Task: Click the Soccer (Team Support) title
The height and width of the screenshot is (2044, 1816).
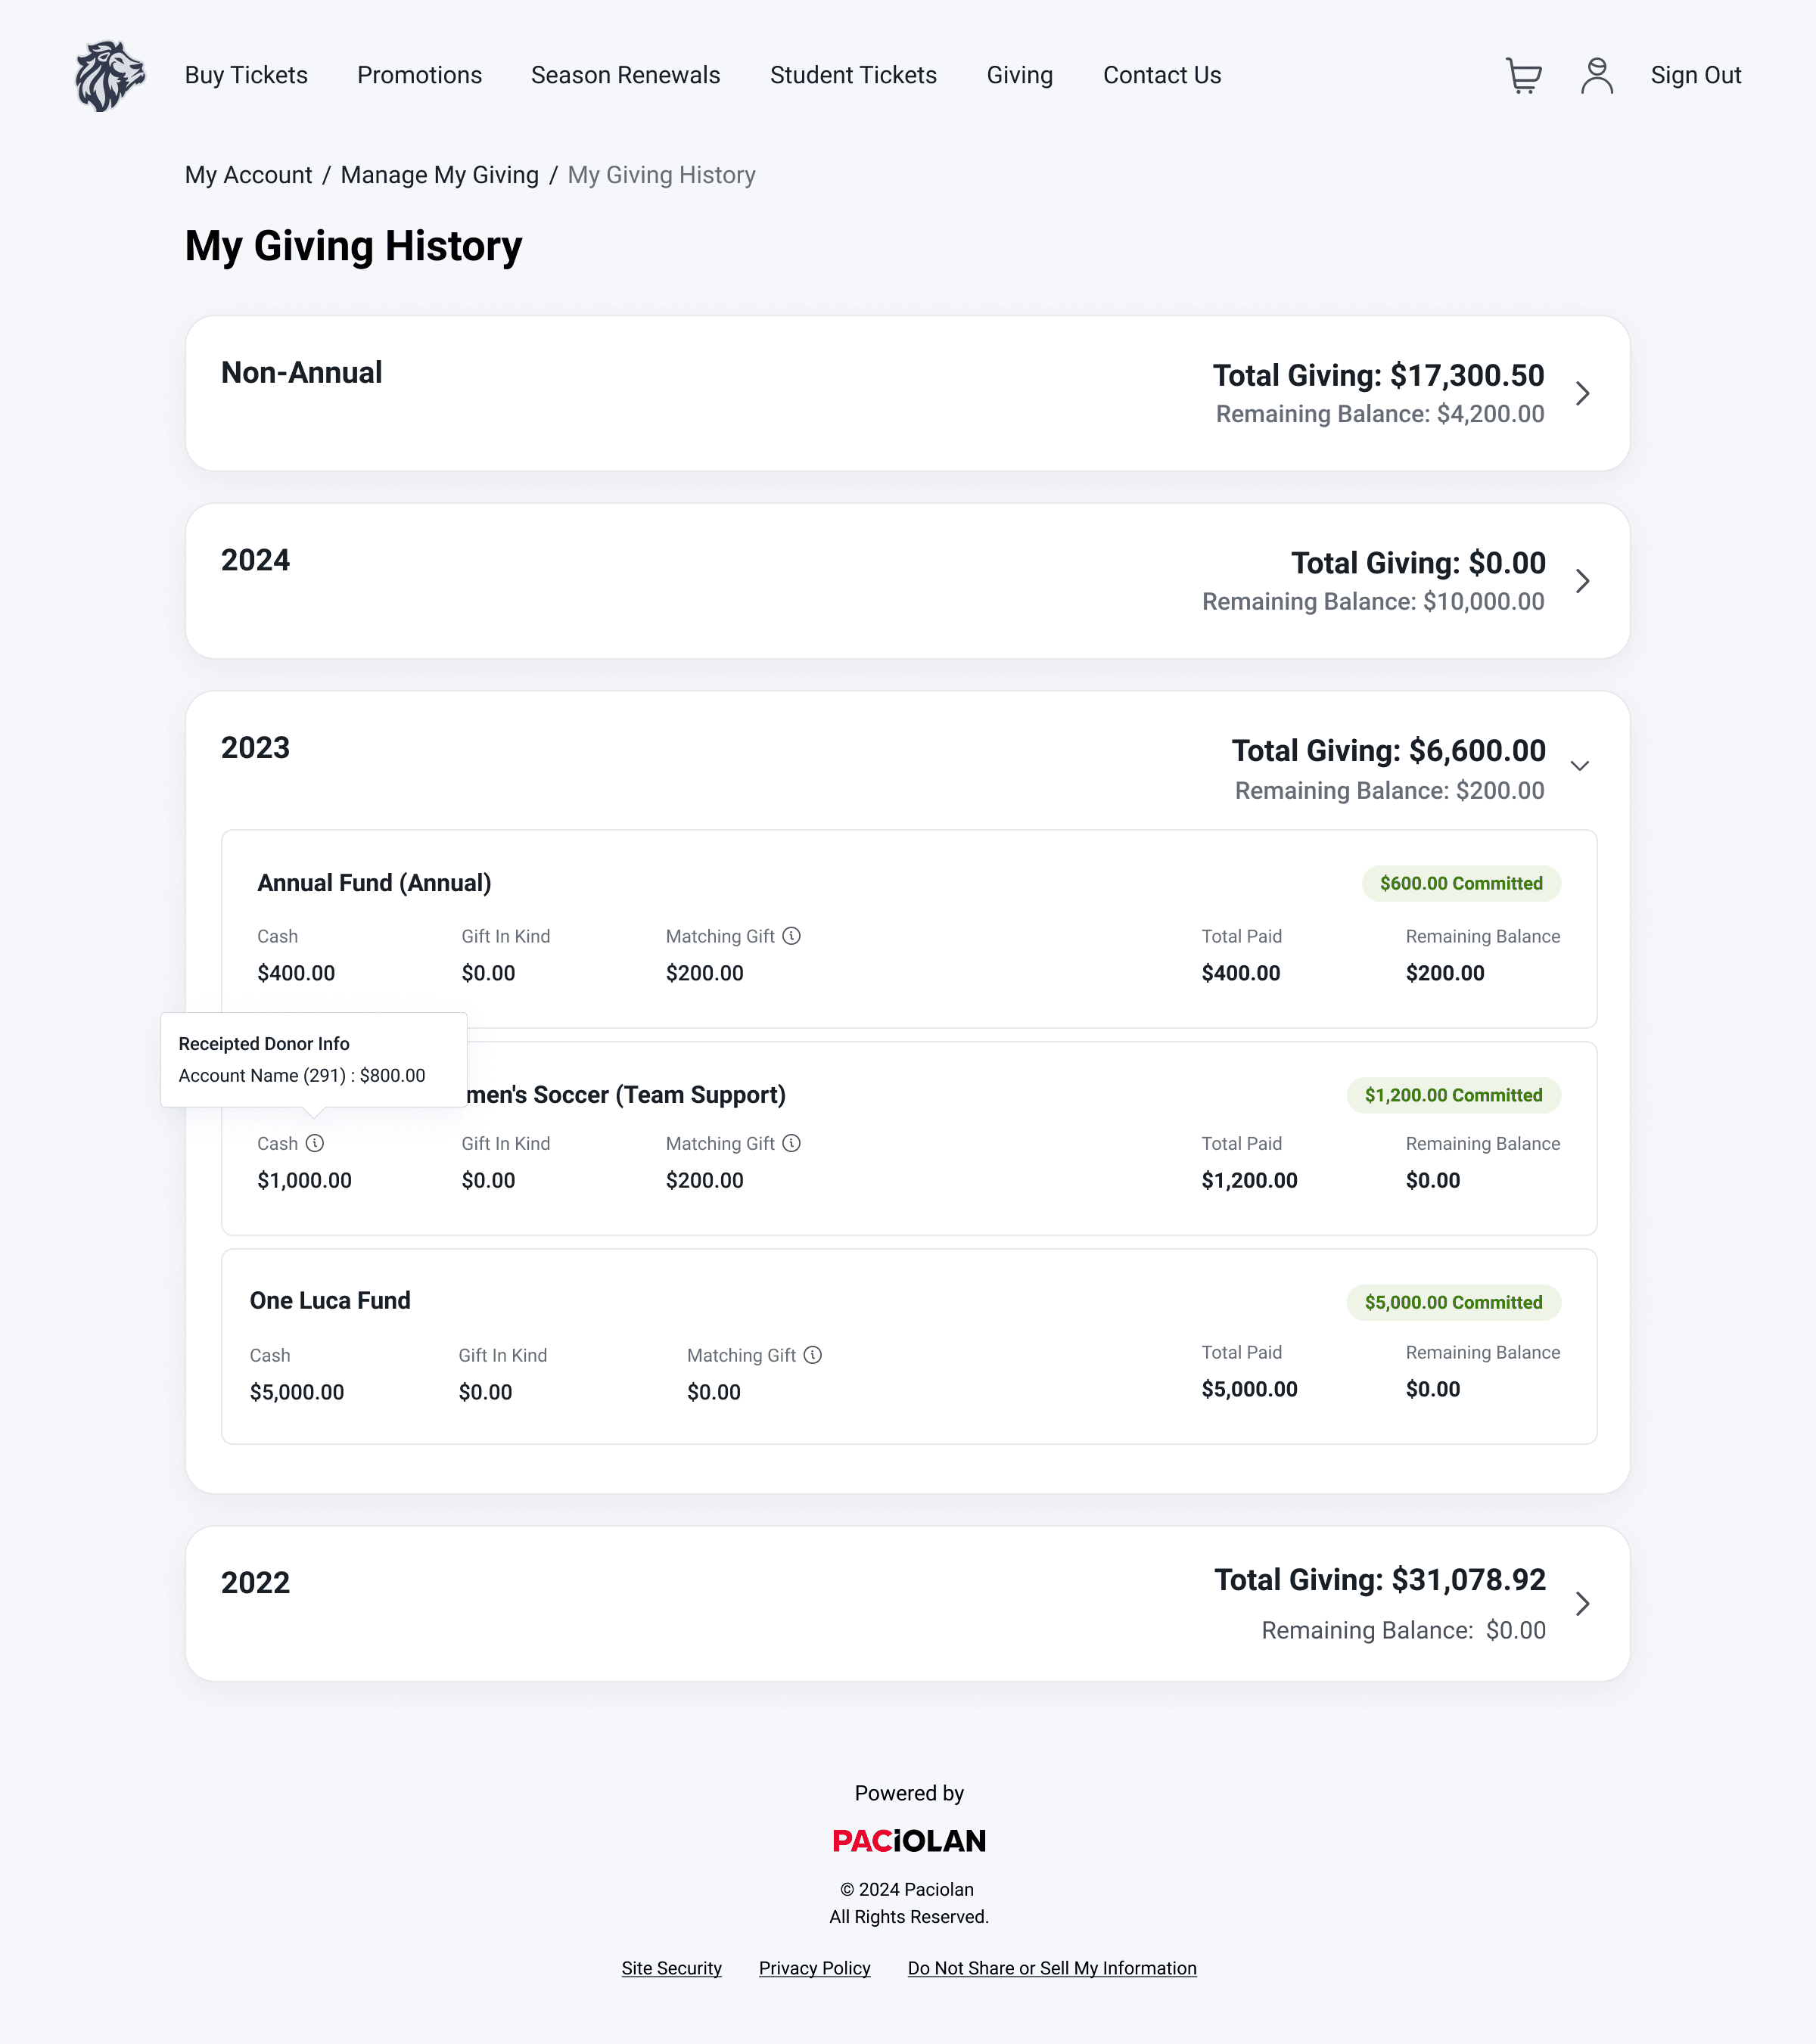Action: [626, 1095]
